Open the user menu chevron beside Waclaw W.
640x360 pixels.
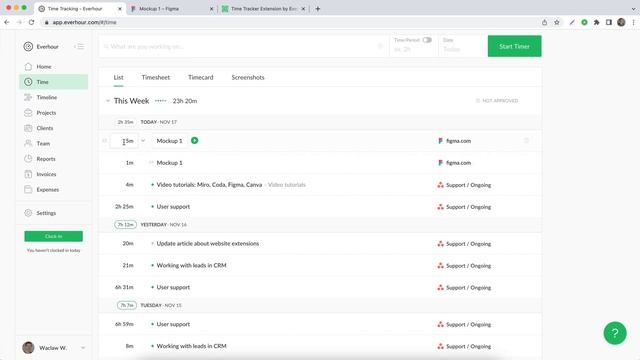point(83,348)
